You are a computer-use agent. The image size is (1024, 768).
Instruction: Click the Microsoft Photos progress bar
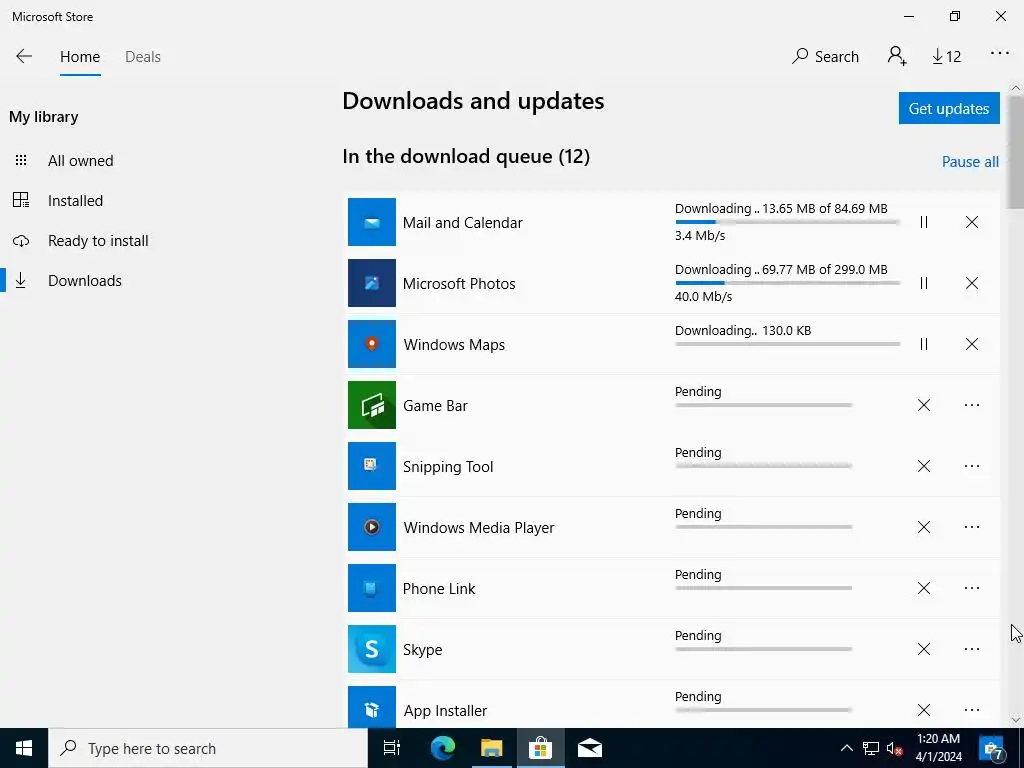tap(788, 283)
